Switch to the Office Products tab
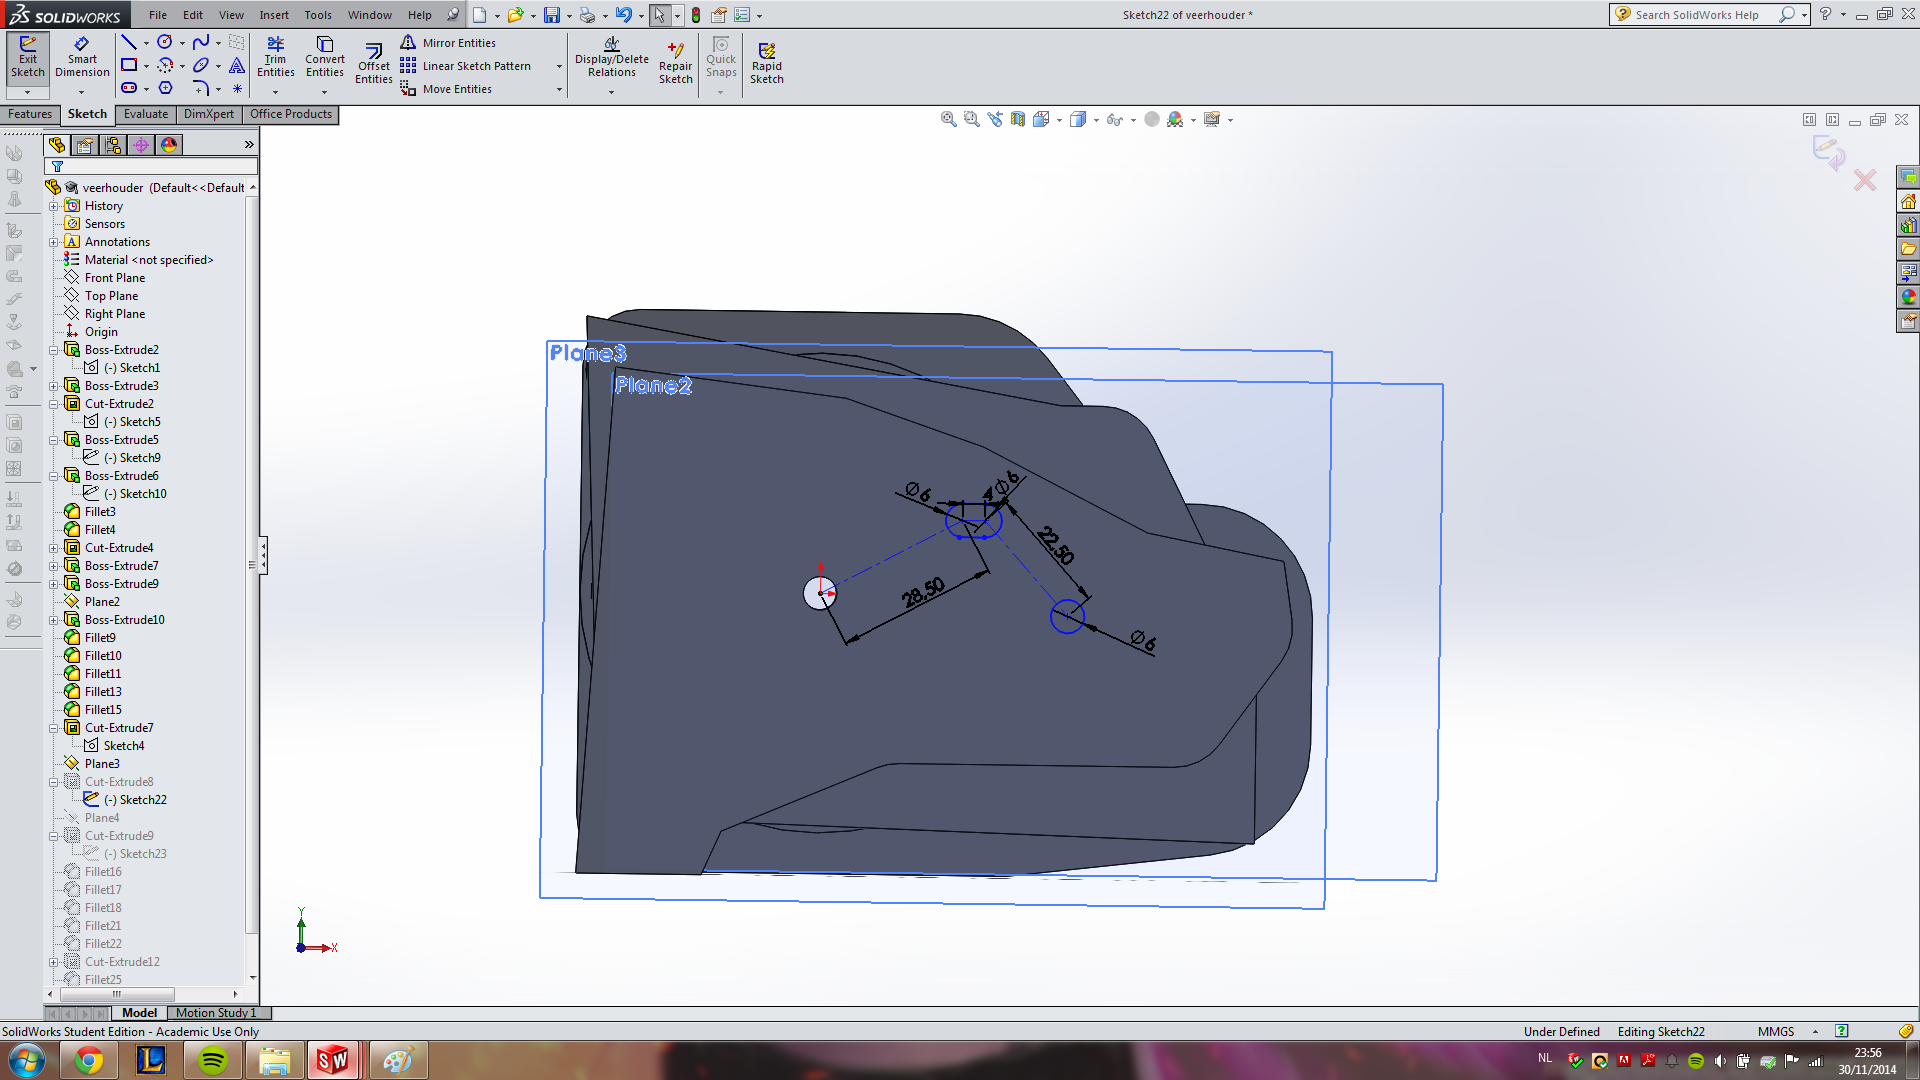1920x1080 pixels. point(291,114)
